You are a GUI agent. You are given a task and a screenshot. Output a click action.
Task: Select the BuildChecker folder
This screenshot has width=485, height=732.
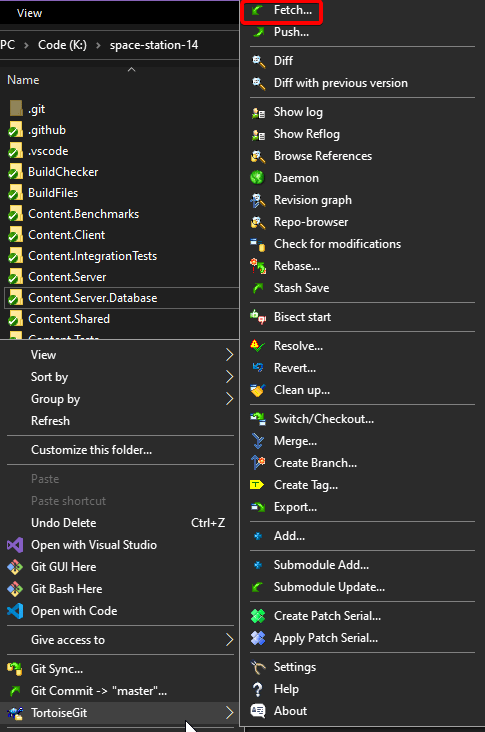(63, 172)
